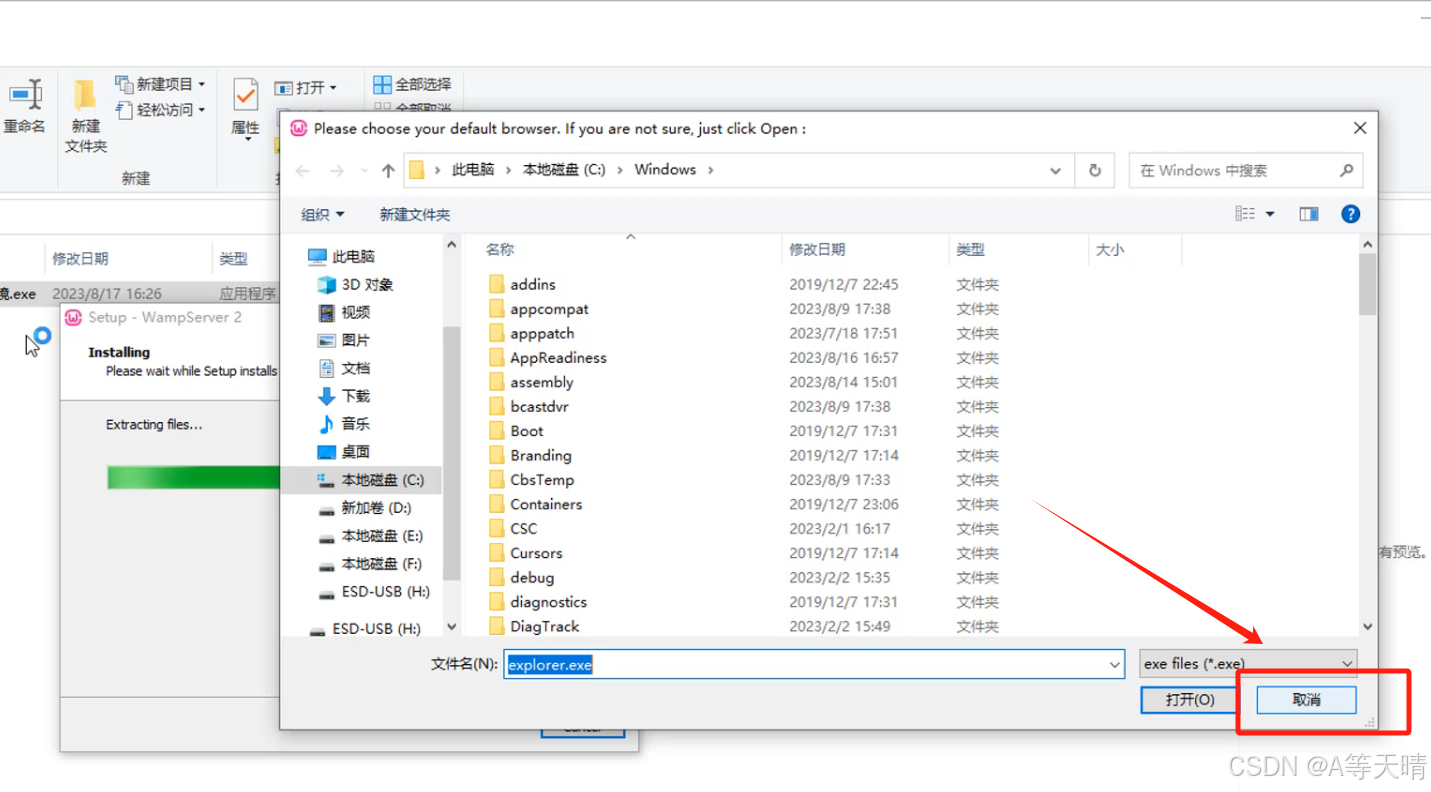Select the DiagTrack folder
1431x792 pixels.
point(545,626)
